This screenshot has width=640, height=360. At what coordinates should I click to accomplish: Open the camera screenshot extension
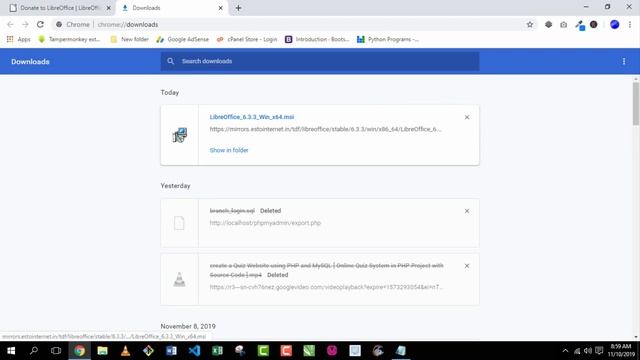pyautogui.click(x=563, y=24)
